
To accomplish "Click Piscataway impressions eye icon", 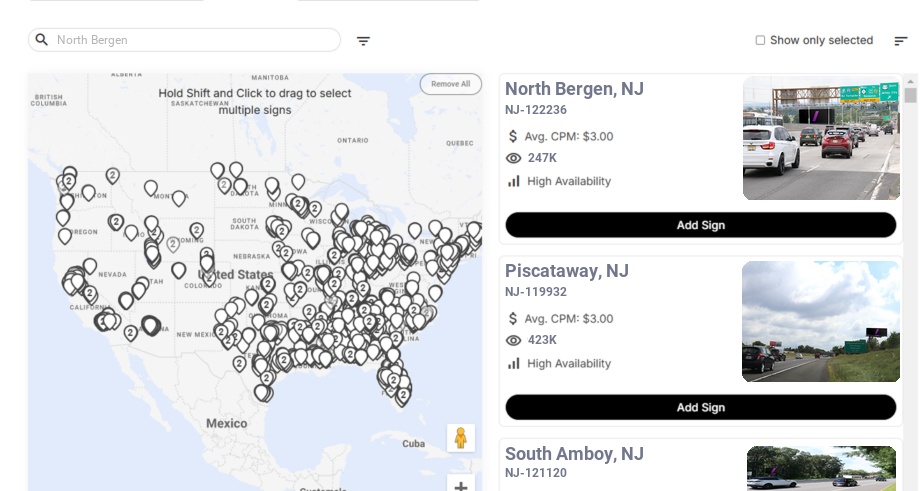I will 514,340.
